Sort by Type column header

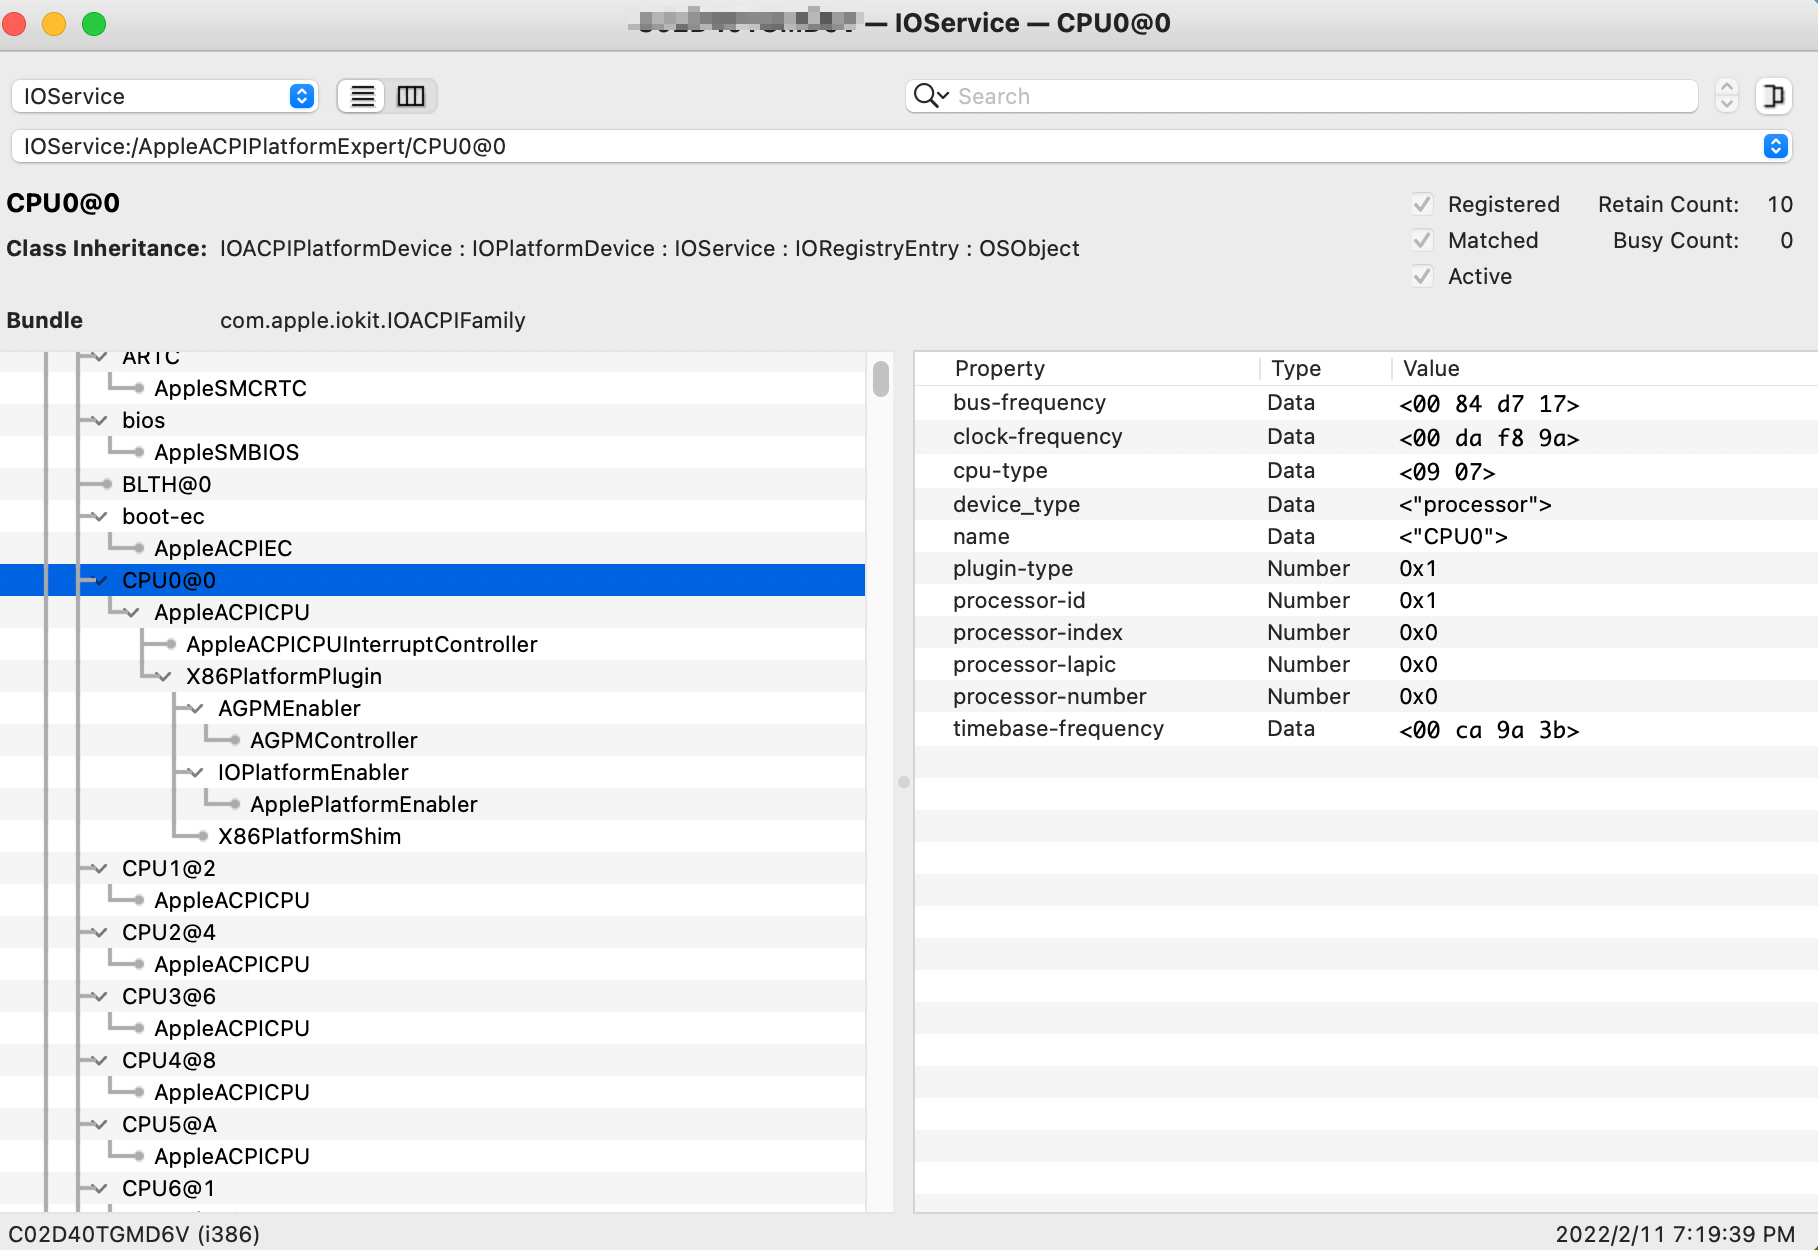1296,368
